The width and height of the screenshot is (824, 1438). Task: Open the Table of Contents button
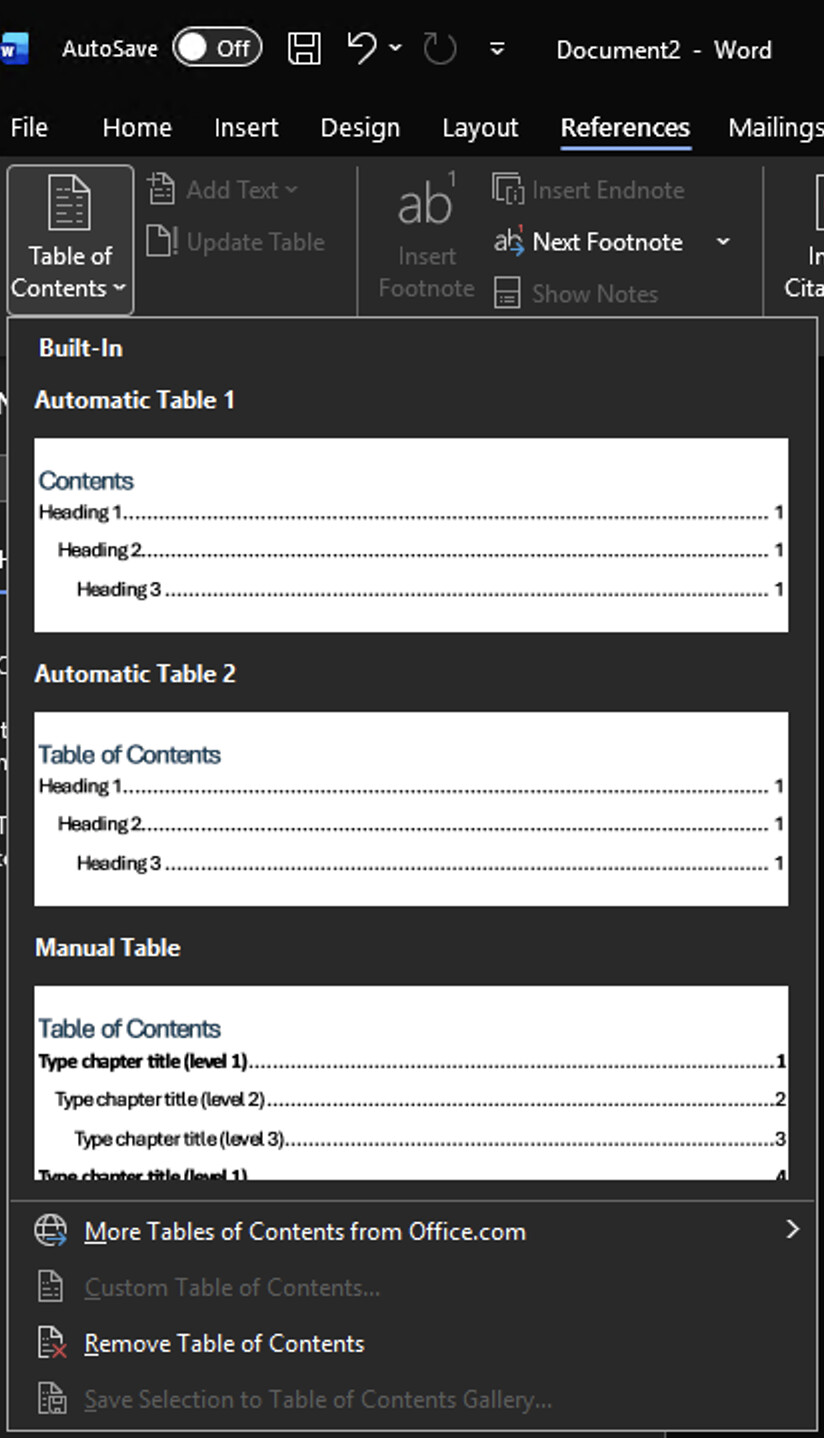click(x=70, y=240)
